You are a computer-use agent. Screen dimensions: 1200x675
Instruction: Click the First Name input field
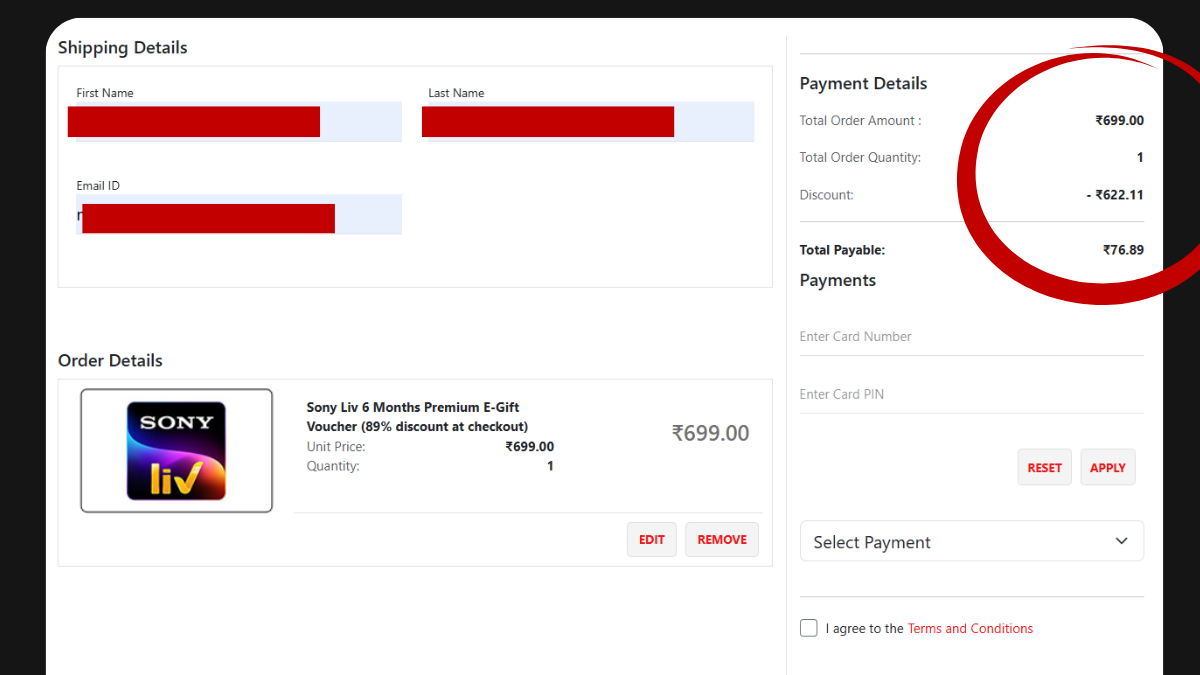234,121
